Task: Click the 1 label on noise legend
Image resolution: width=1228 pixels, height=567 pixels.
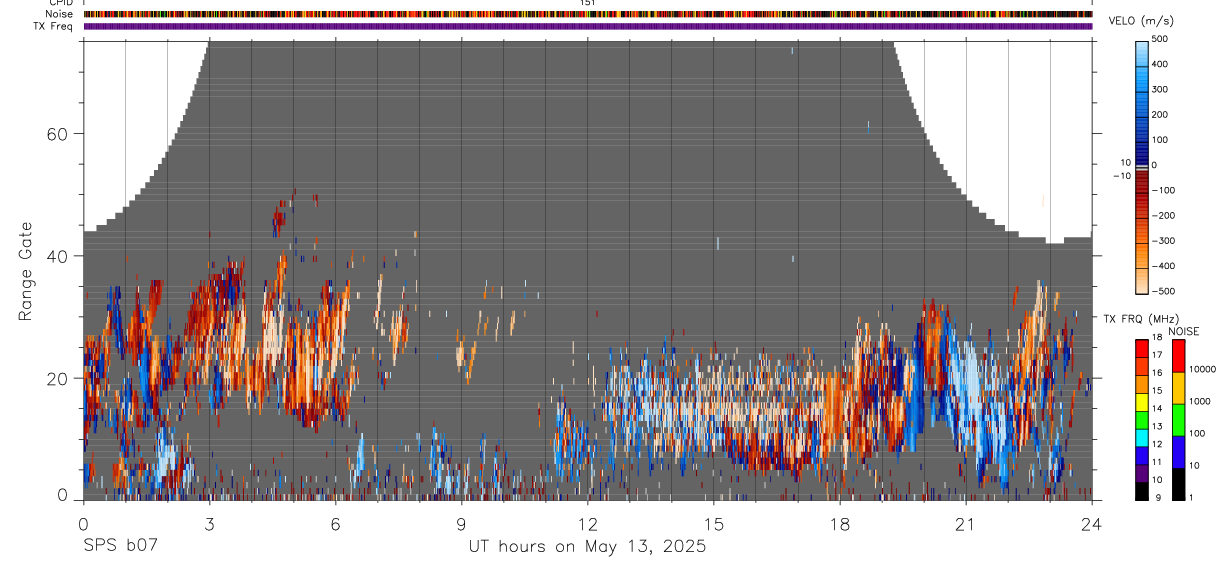Action: [x=1191, y=497]
